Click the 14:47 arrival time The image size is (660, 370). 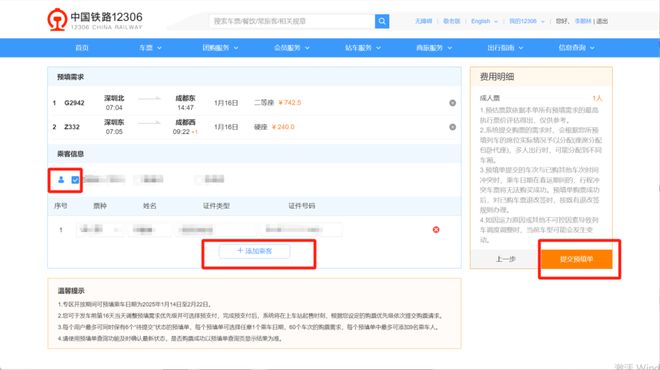[185, 108]
